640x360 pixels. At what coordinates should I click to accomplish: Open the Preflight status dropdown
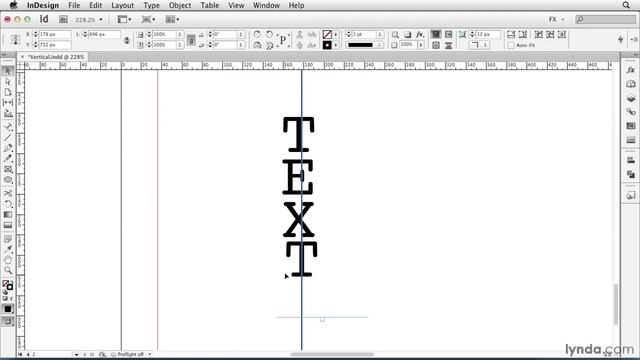[x=150, y=354]
